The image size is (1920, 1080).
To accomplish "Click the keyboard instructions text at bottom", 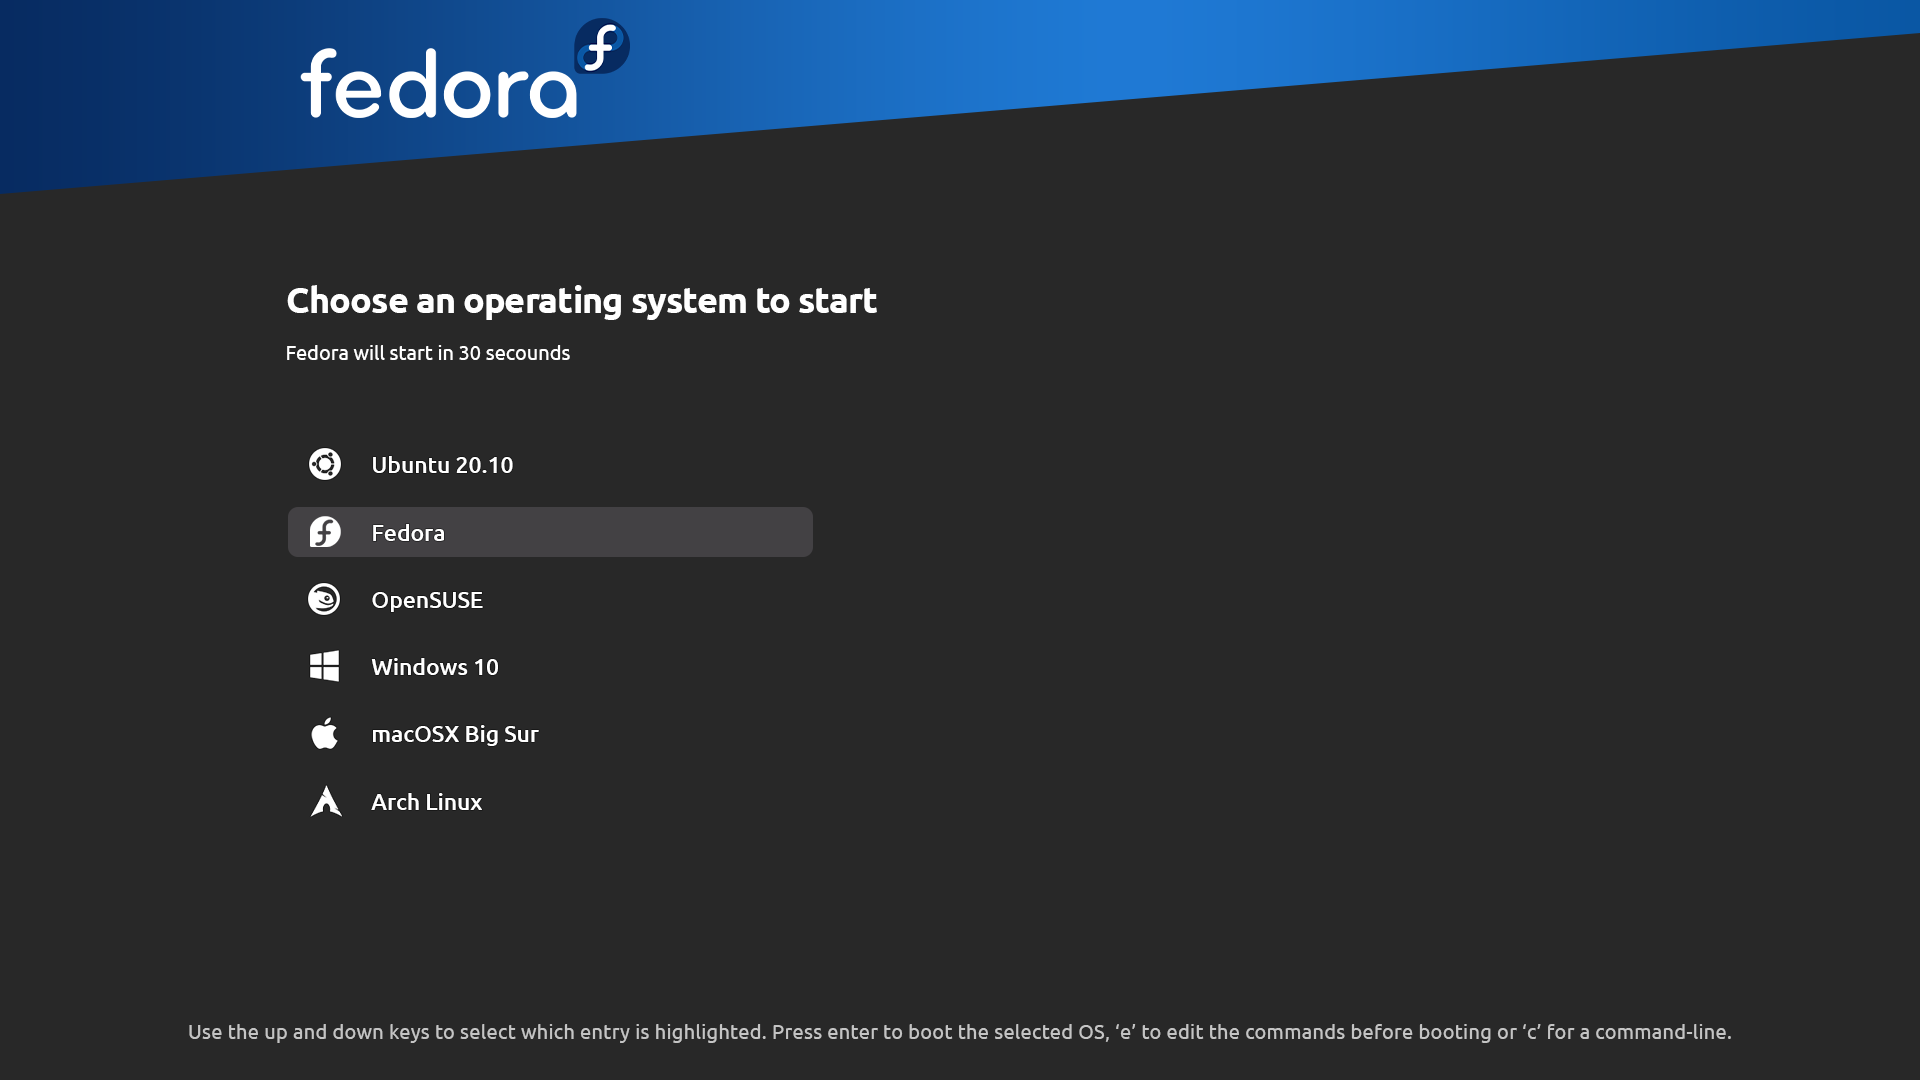I will (960, 1032).
